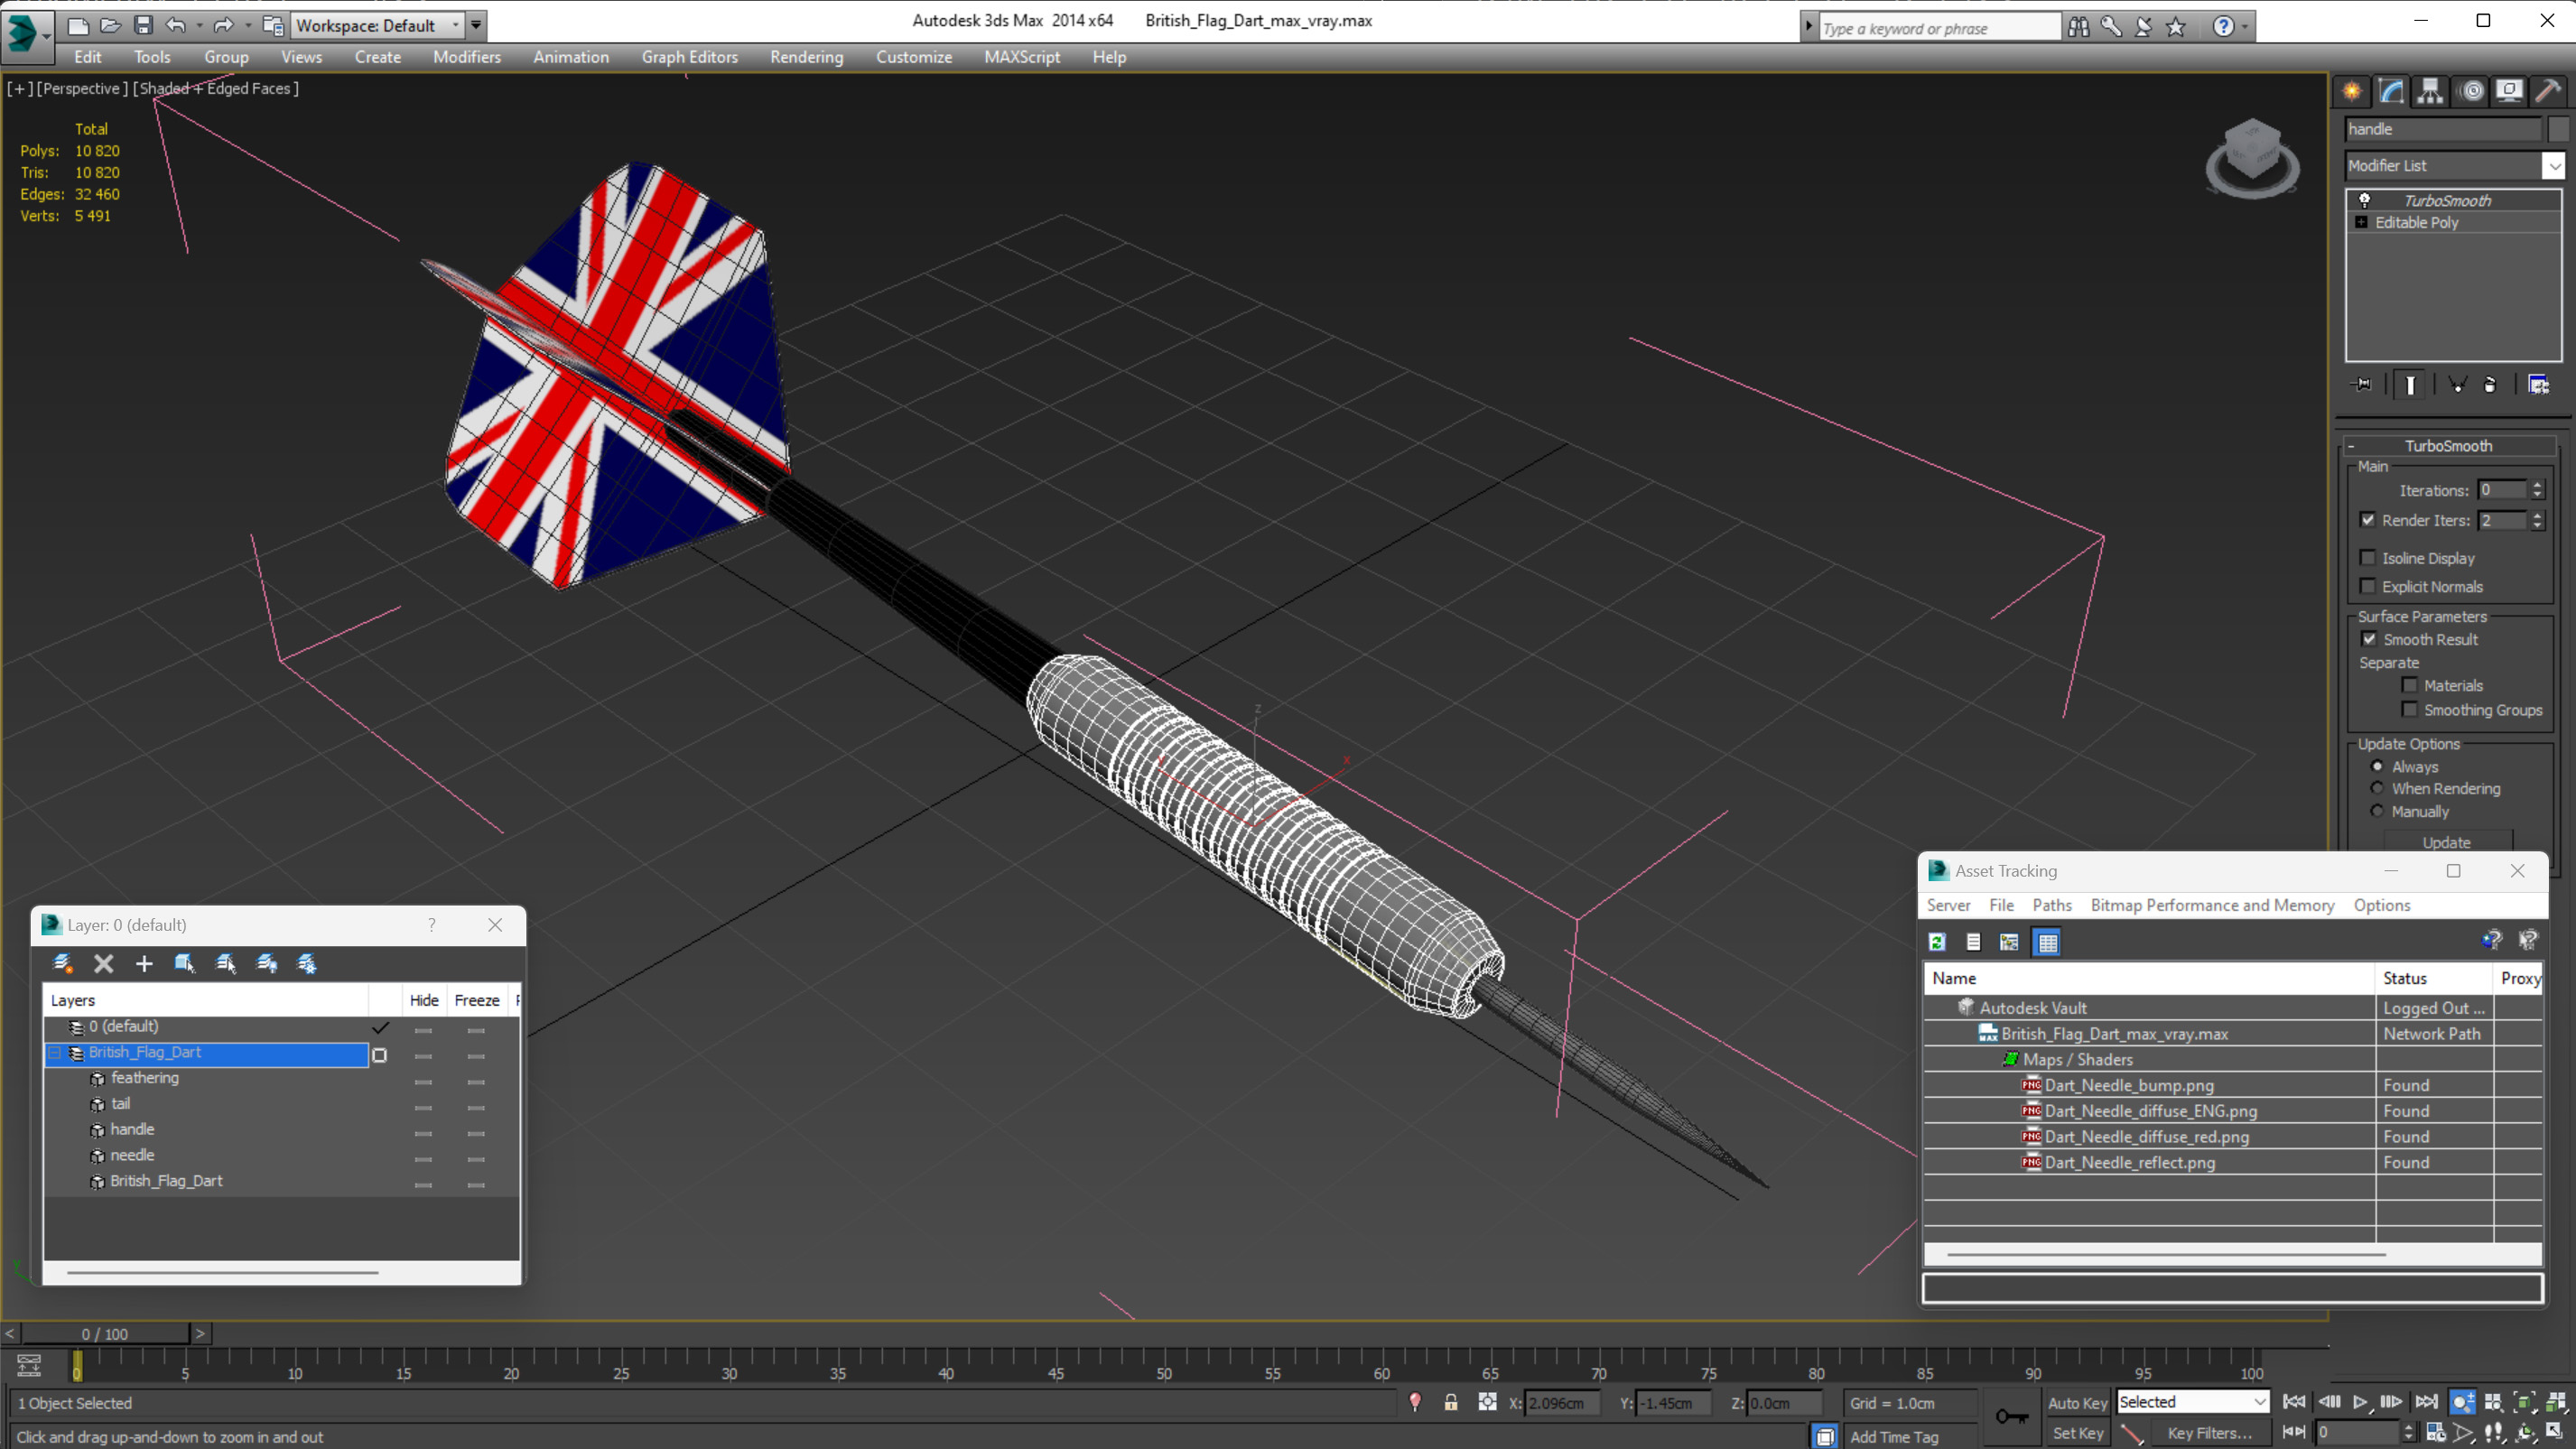Screen dimensions: 2576x1449
Task: Toggle TurboSmooth modifier lightbulb in stack
Action: pyautogui.click(x=2365, y=200)
